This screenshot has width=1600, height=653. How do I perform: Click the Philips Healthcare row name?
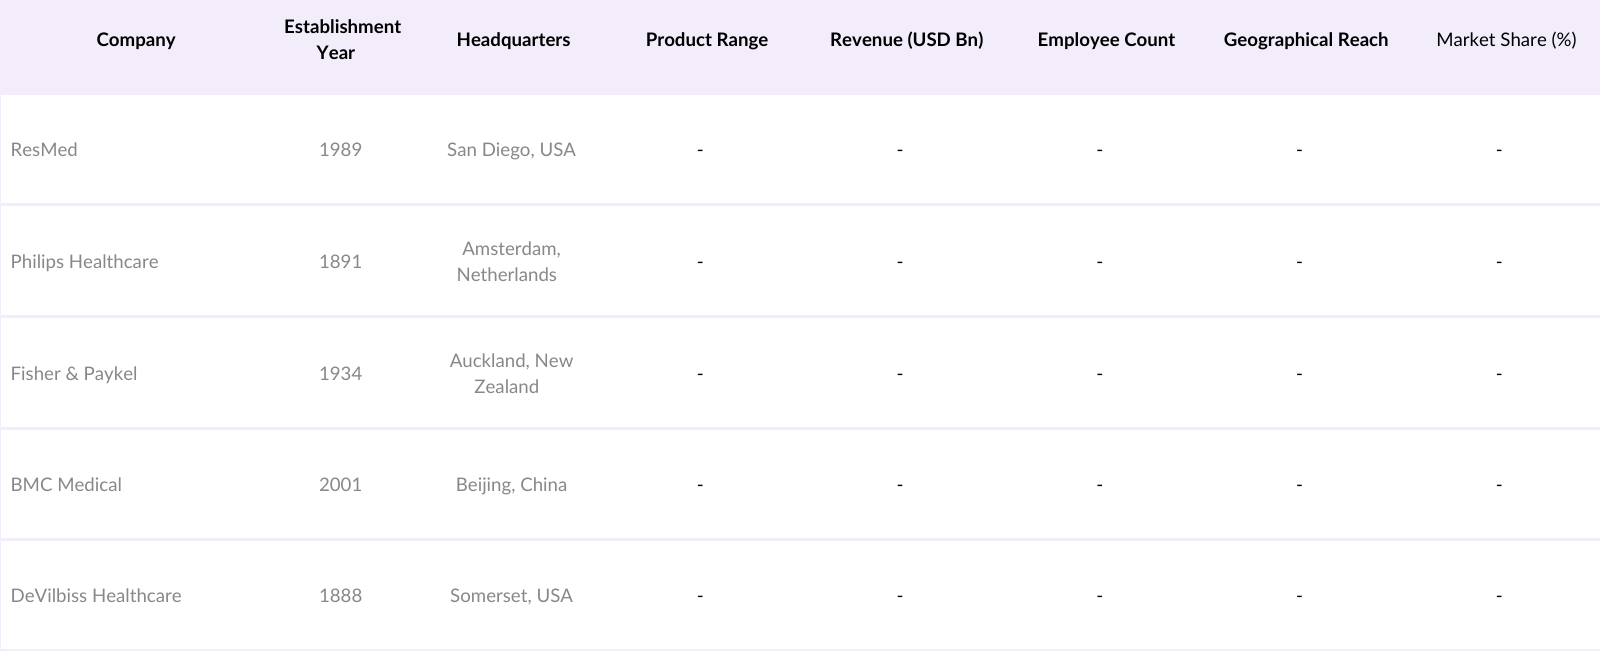pos(85,262)
